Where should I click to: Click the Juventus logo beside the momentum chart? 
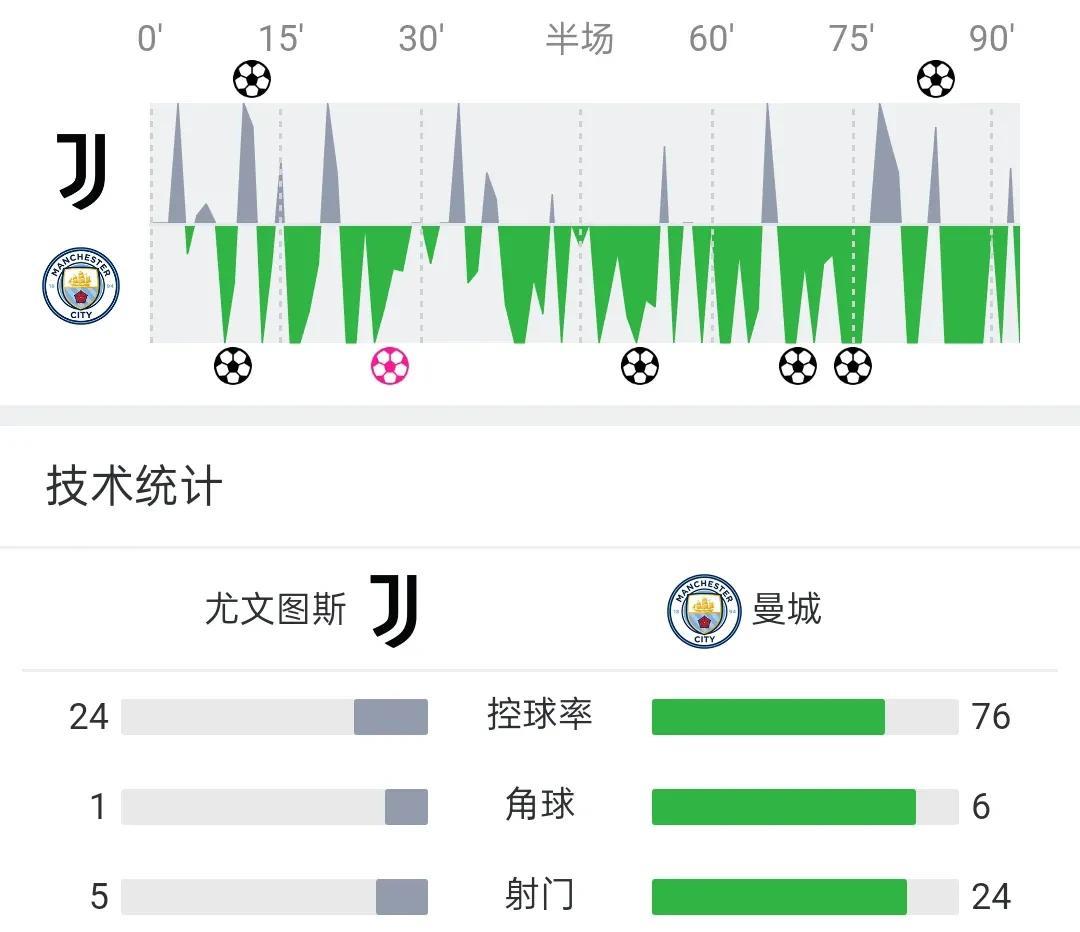(x=81, y=172)
